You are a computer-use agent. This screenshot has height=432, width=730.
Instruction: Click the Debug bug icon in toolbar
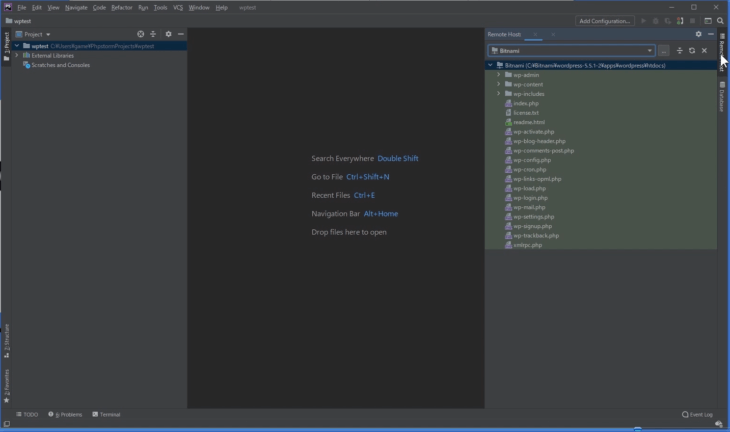pyautogui.click(x=656, y=21)
